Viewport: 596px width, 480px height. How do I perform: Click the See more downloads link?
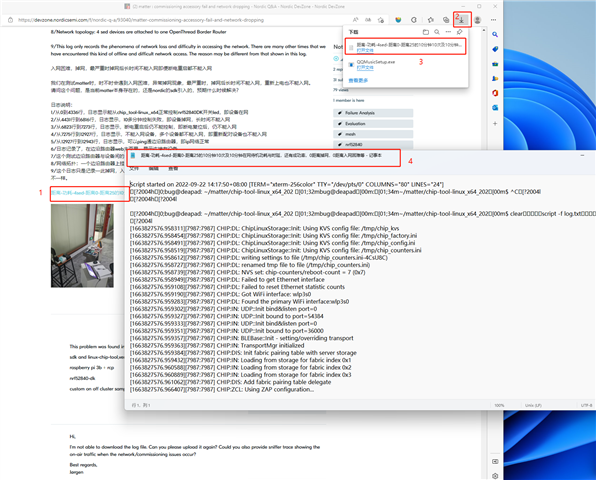pos(358,81)
